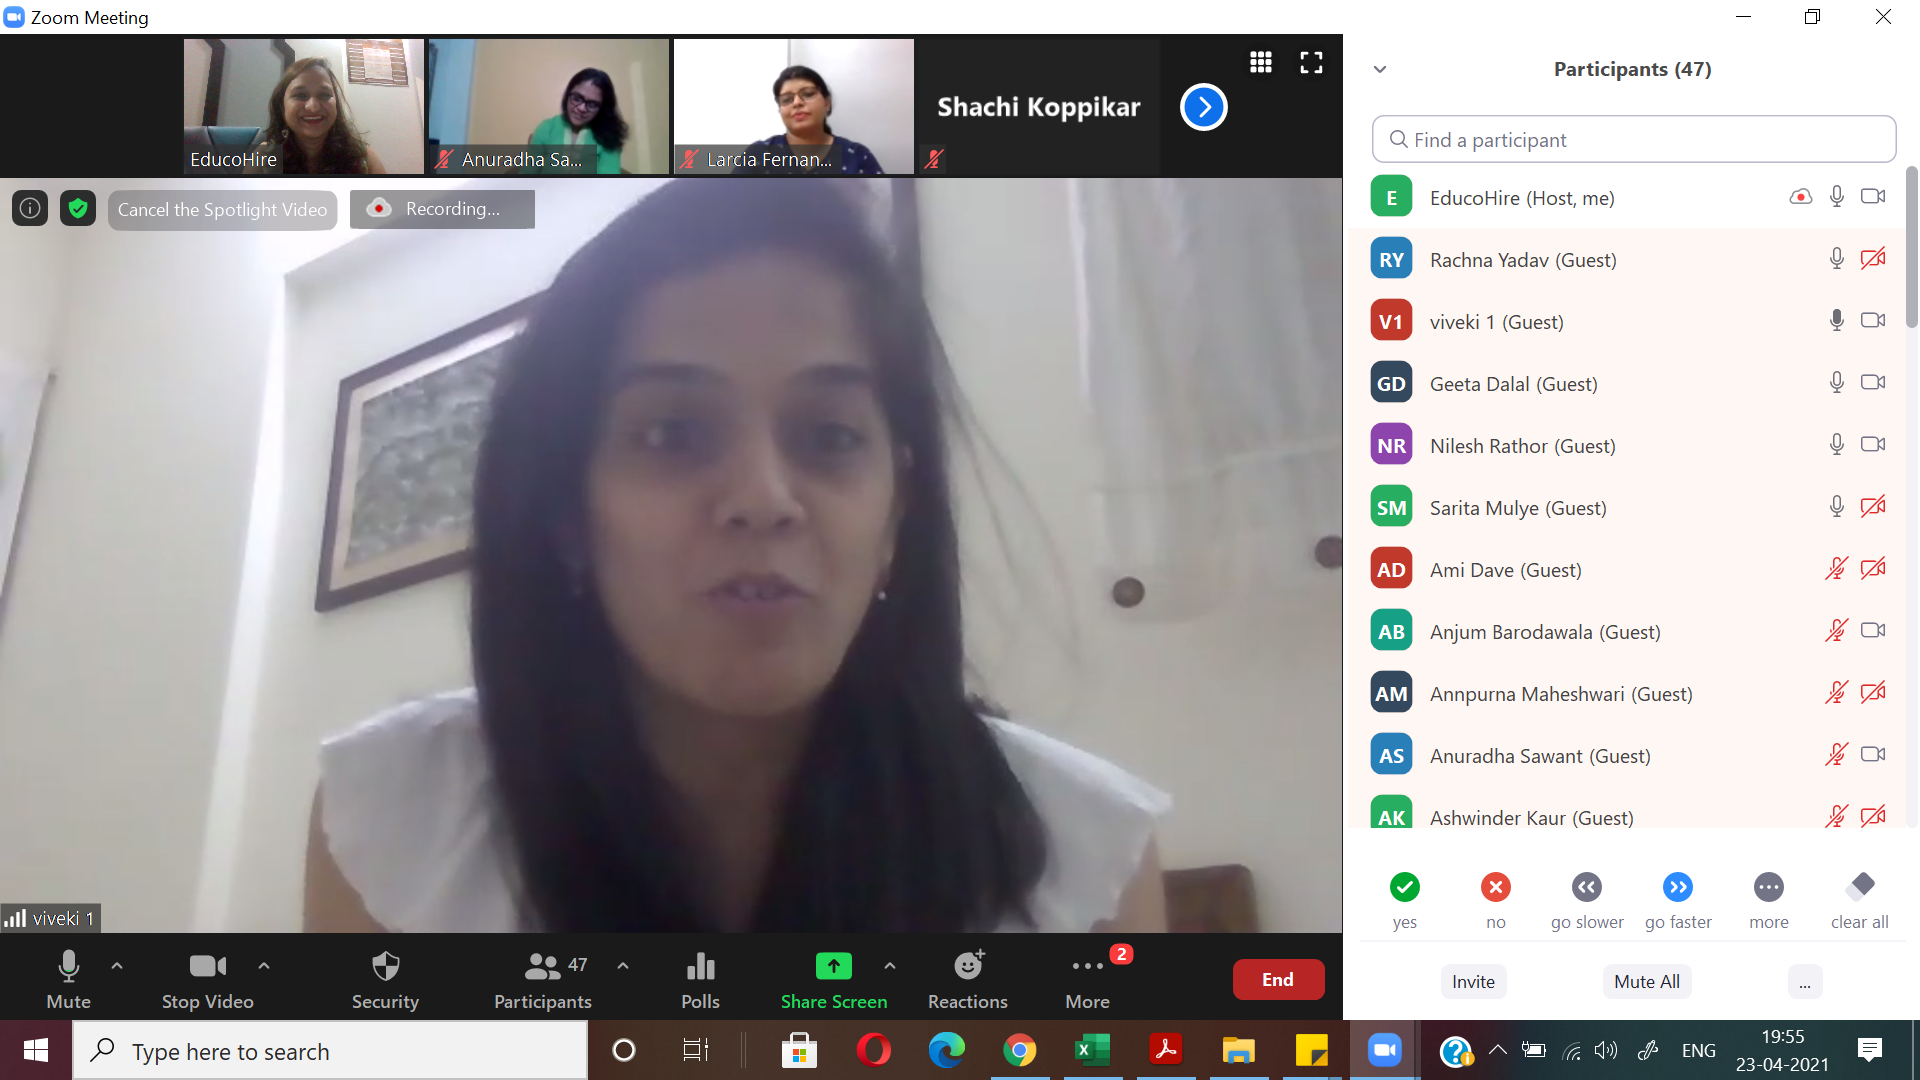Expand share options arrow beside Share Screen
Image resolution: width=1920 pixels, height=1080 pixels.
pyautogui.click(x=890, y=966)
